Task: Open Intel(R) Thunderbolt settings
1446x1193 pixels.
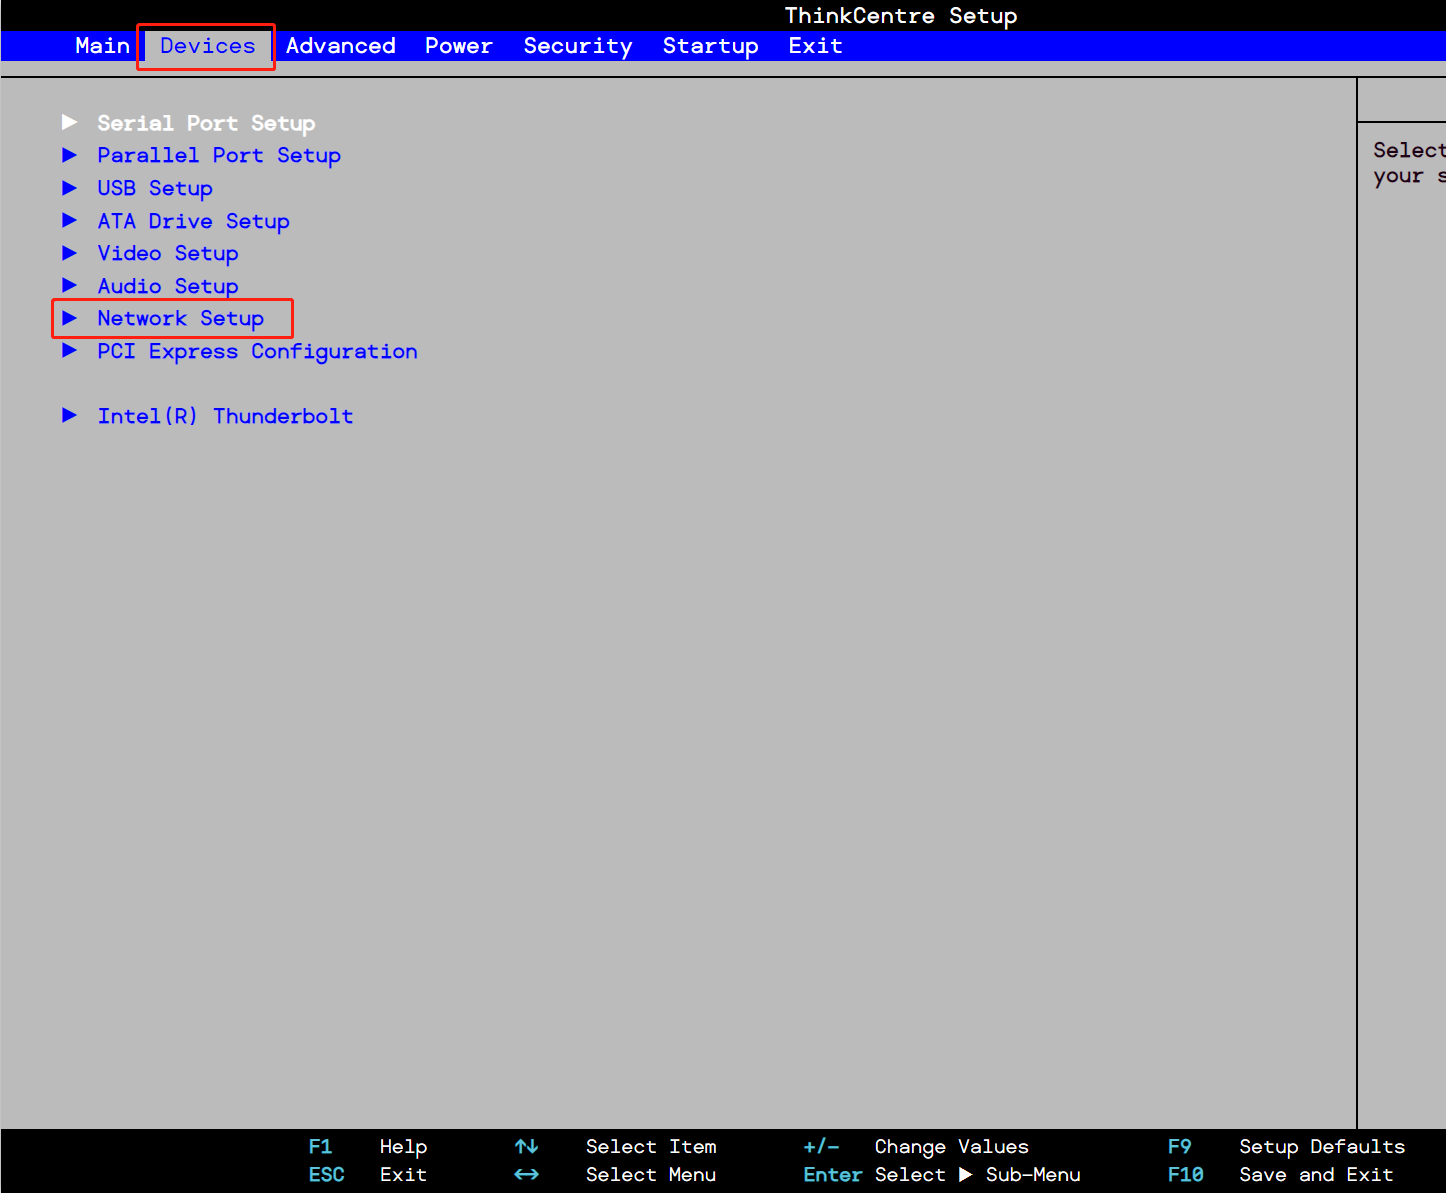Action: point(225,416)
